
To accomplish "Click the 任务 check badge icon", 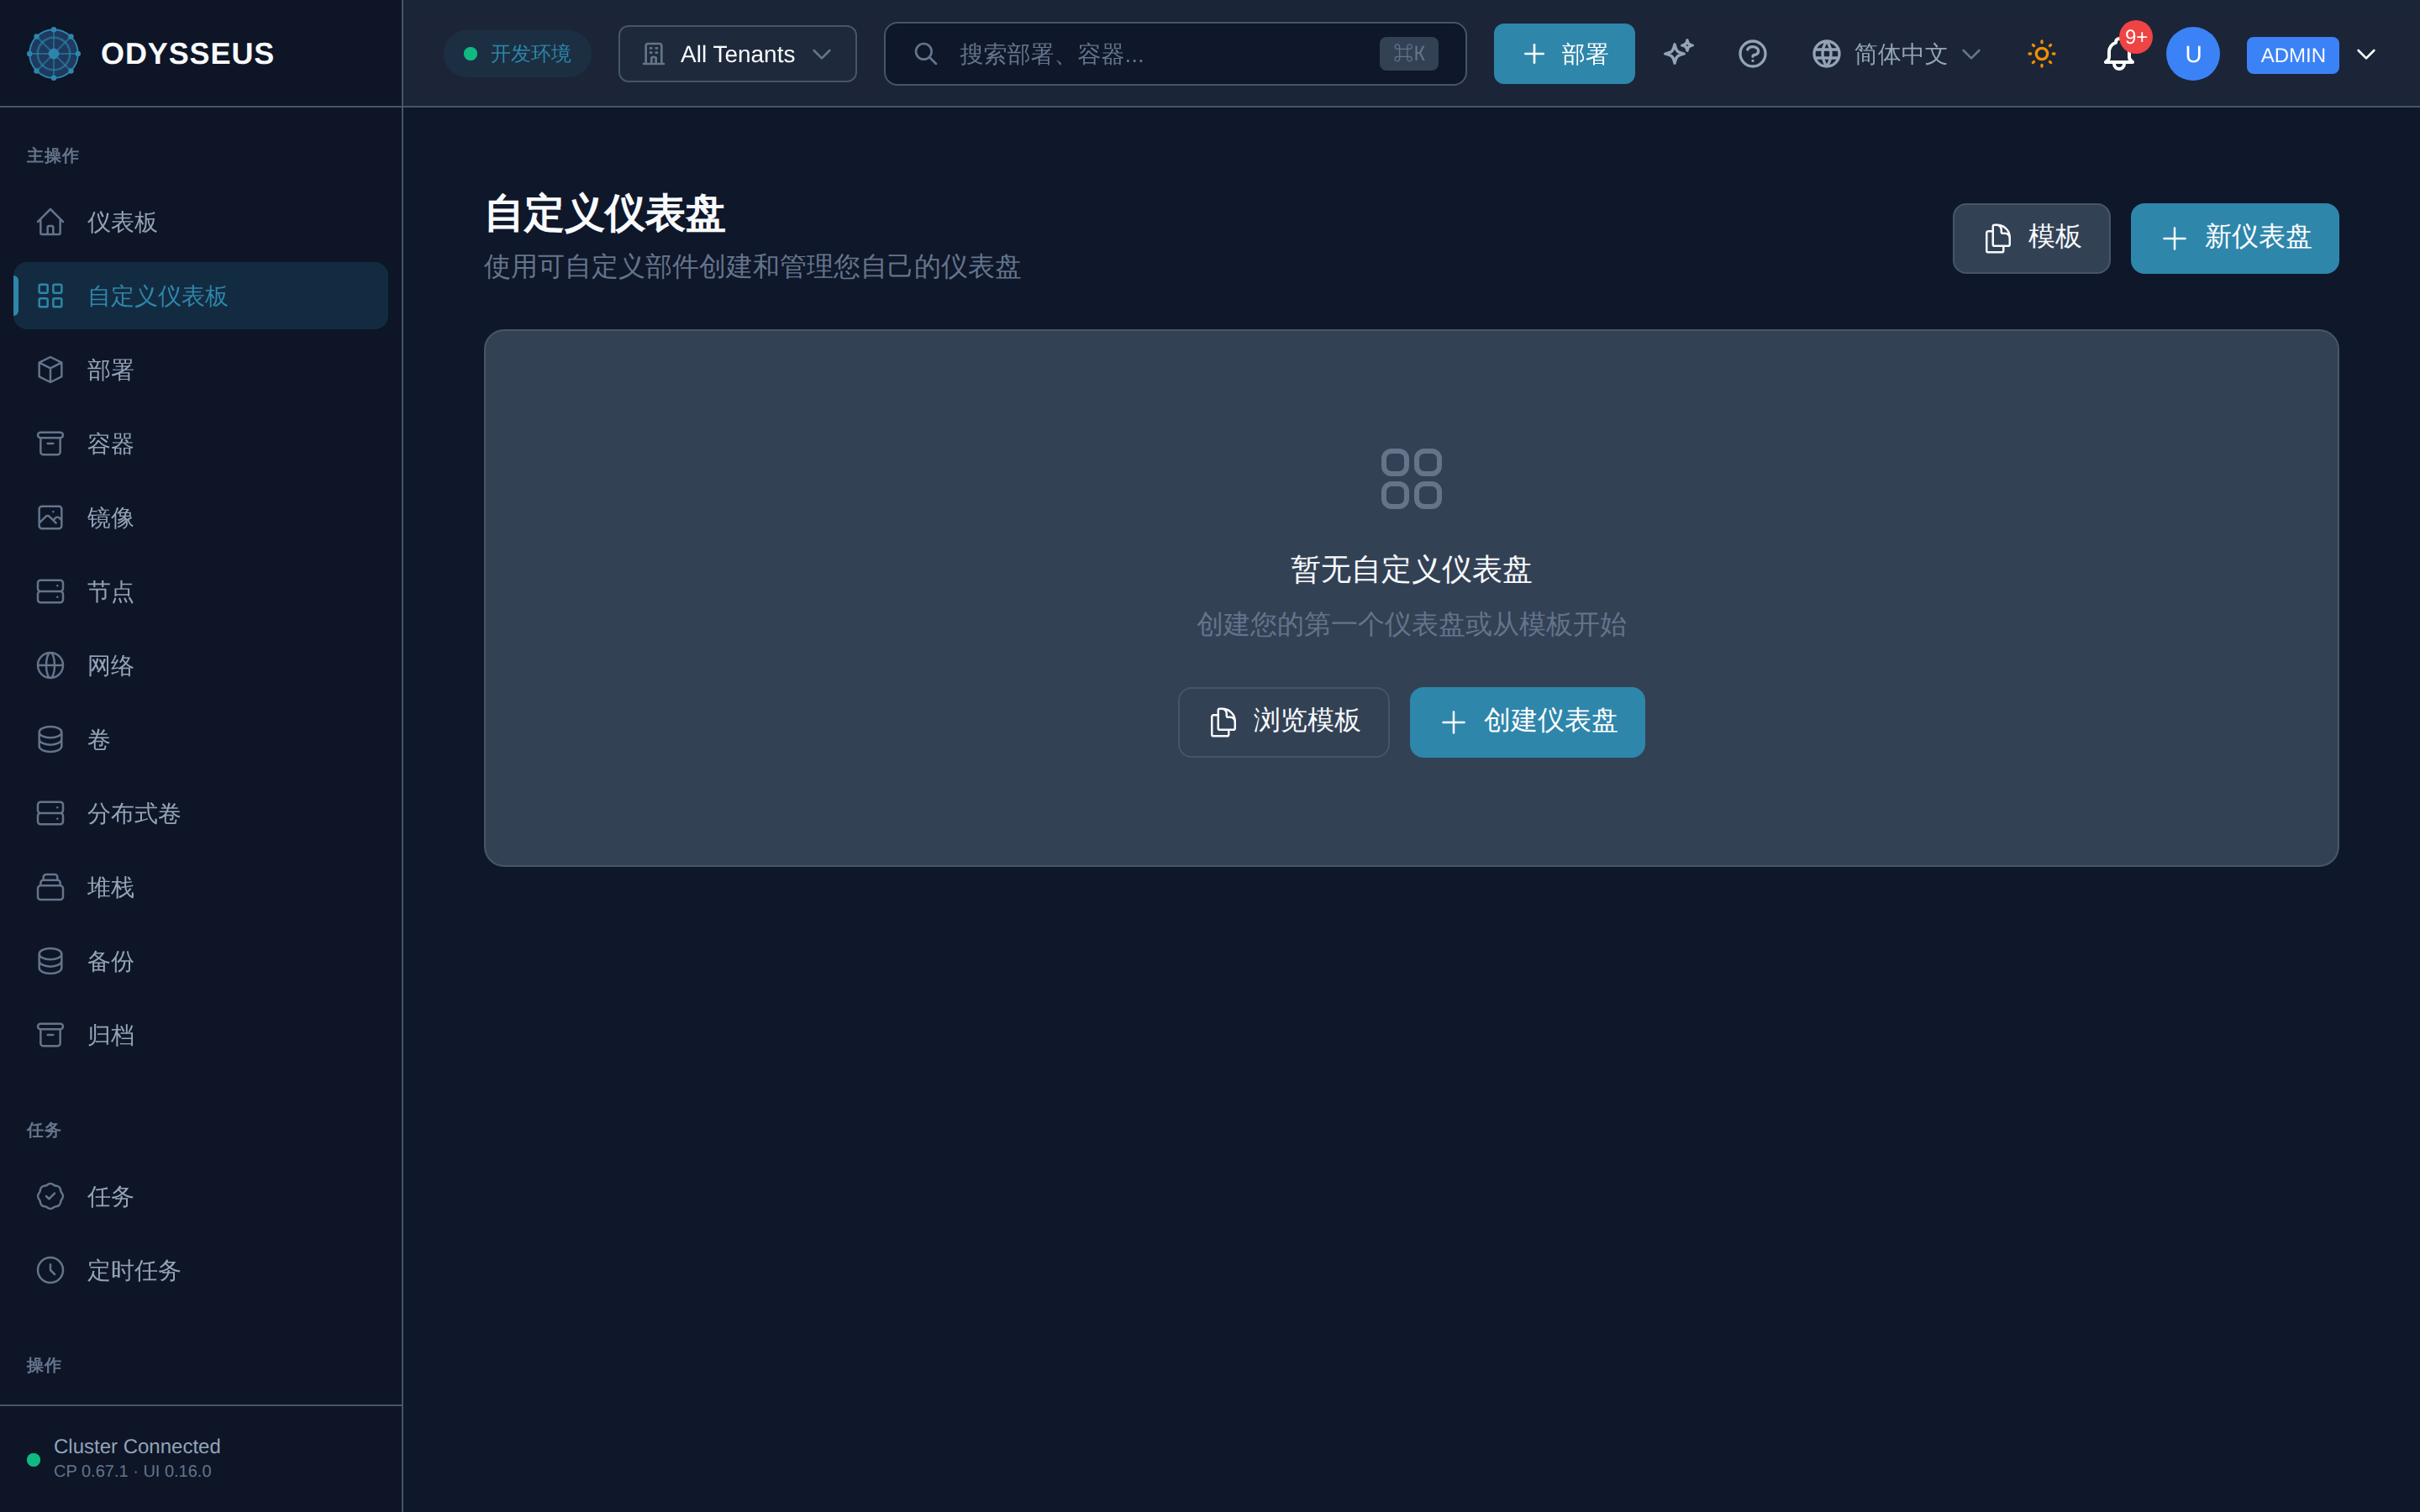I will [50, 1197].
